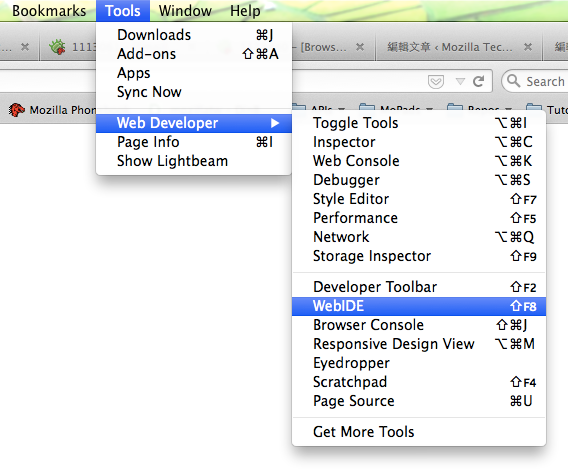The height and width of the screenshot is (472, 568).
Task: Click the Pocket save icon in URL bar
Action: (435, 82)
